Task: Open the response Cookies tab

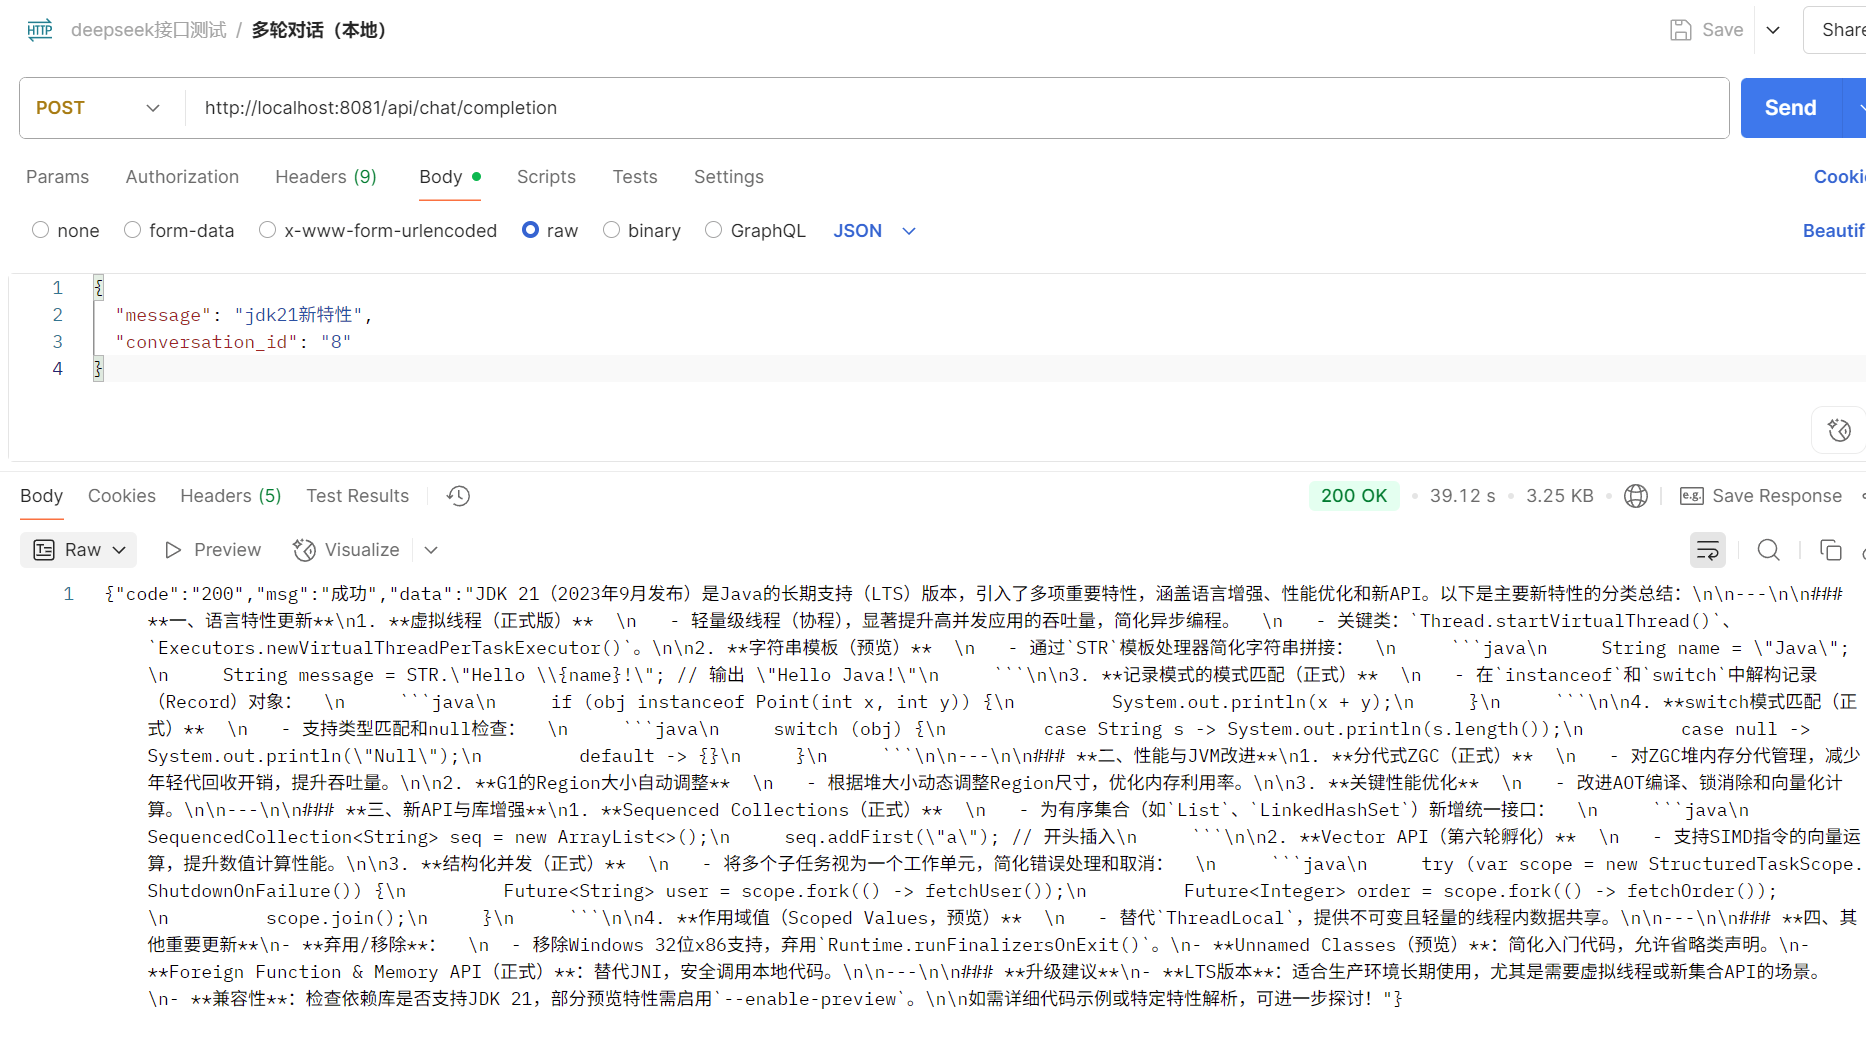Action: [122, 496]
